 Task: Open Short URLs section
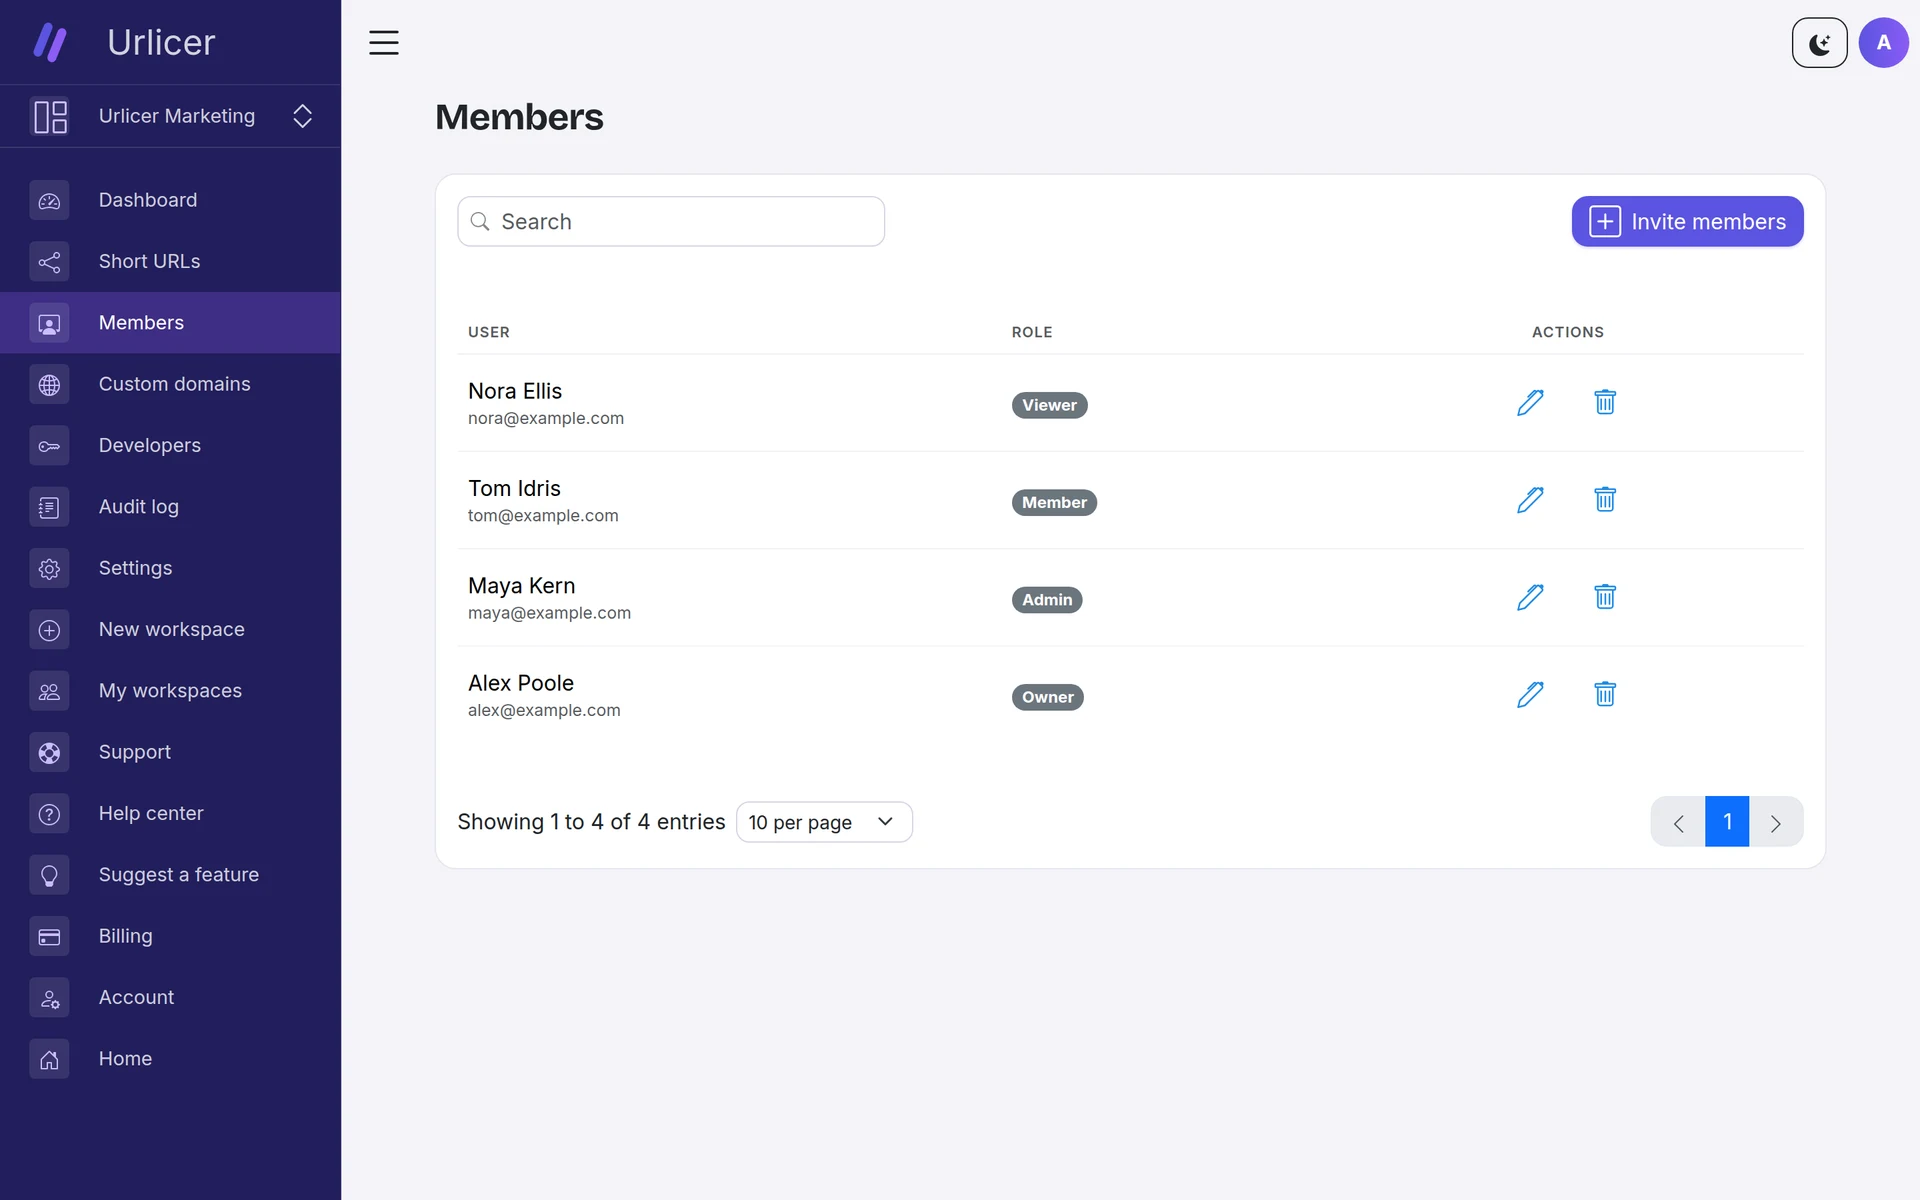click(x=170, y=261)
